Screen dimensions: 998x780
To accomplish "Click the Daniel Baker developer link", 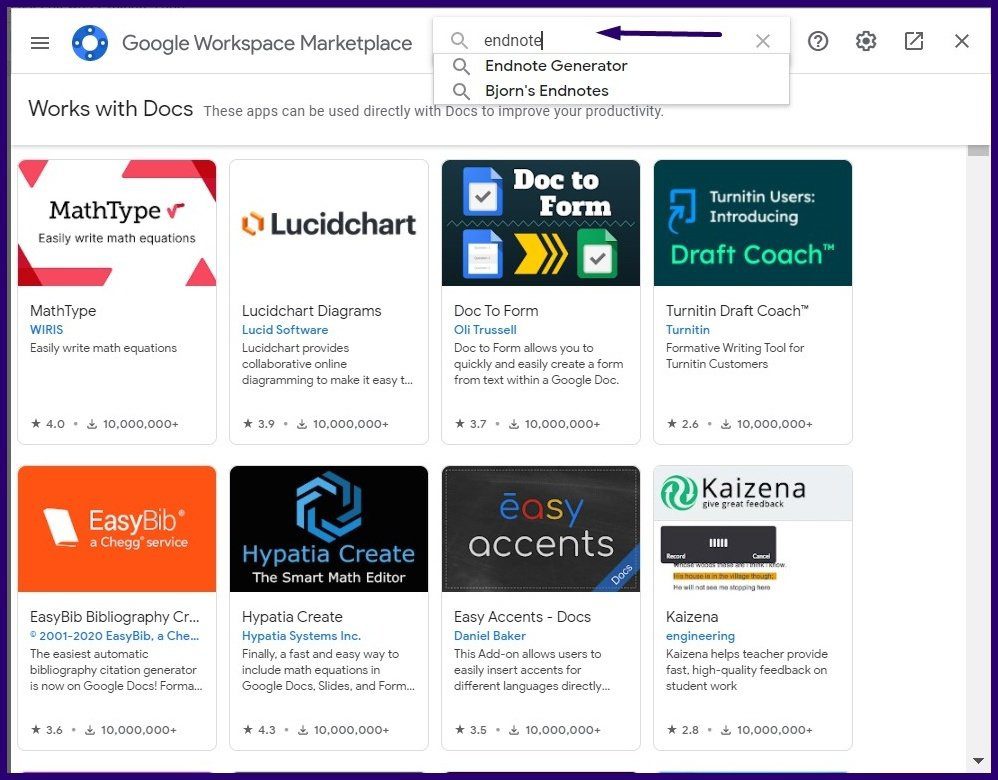I will (x=489, y=636).
